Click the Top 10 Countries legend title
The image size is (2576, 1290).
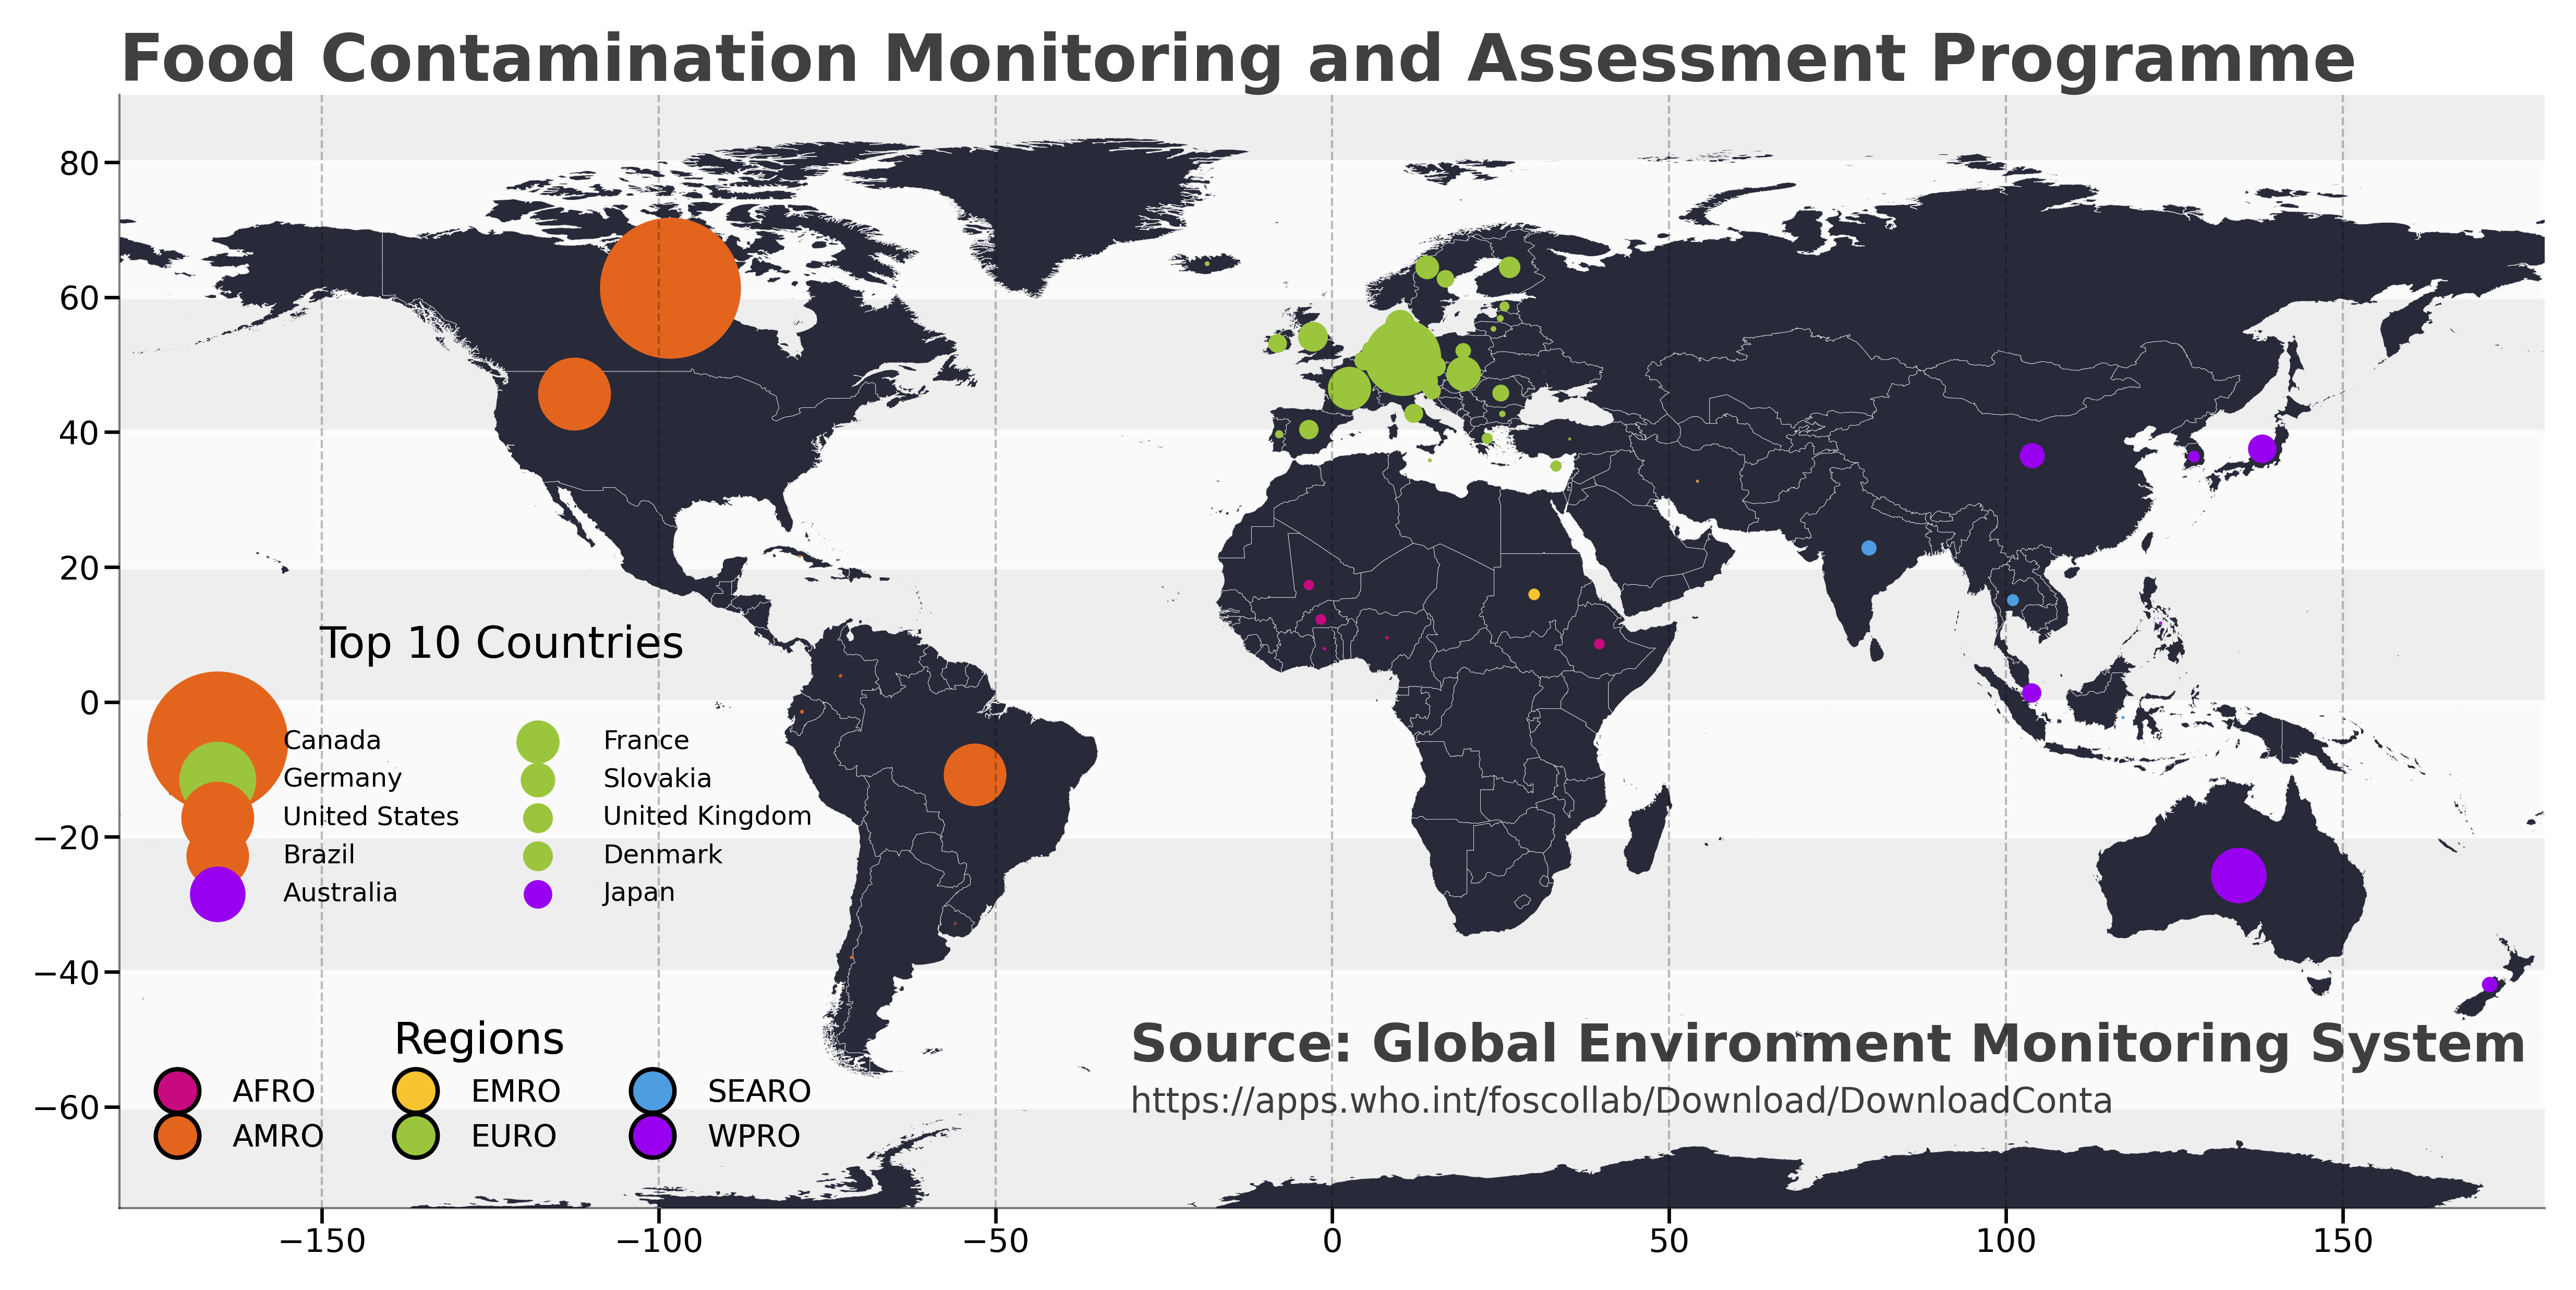pyautogui.click(x=501, y=643)
